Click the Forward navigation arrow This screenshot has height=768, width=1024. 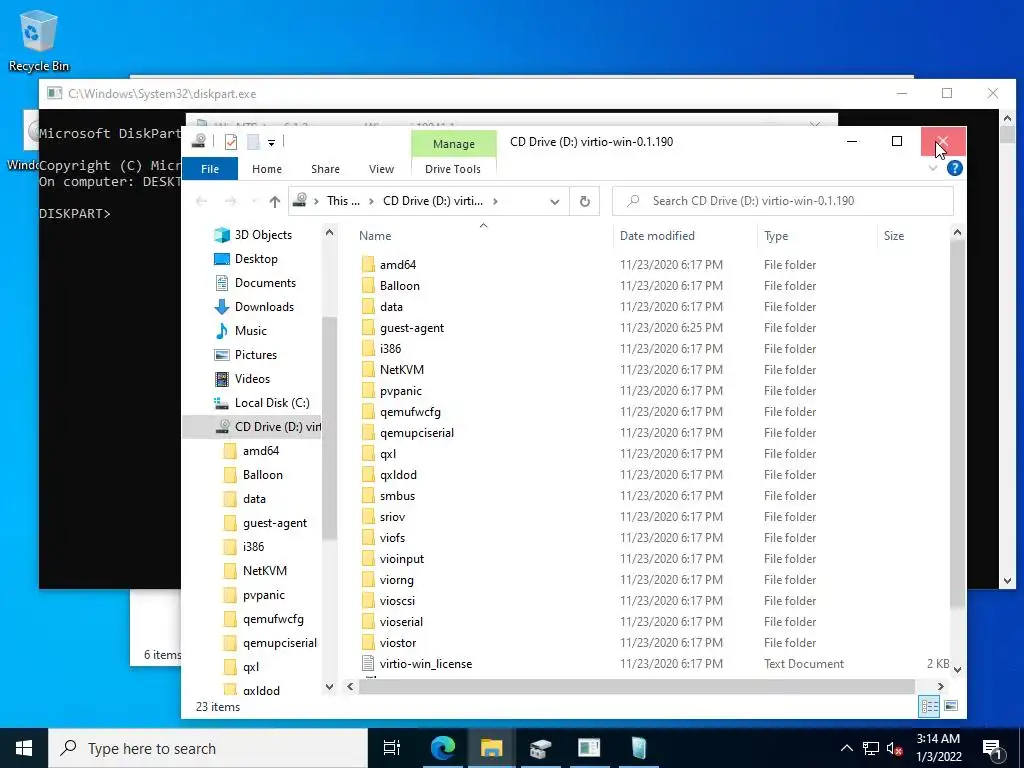(231, 202)
